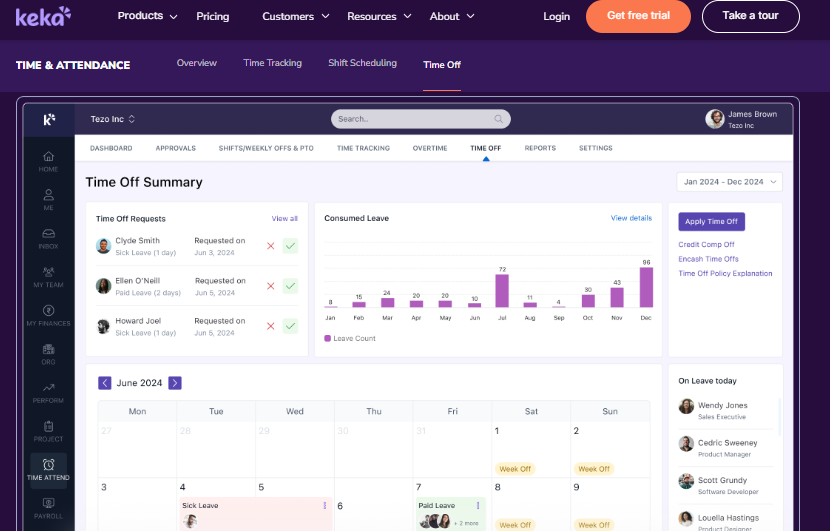Screen dimensions: 830x531
Task: Click the Keka logo
Action: click(x=43, y=17)
